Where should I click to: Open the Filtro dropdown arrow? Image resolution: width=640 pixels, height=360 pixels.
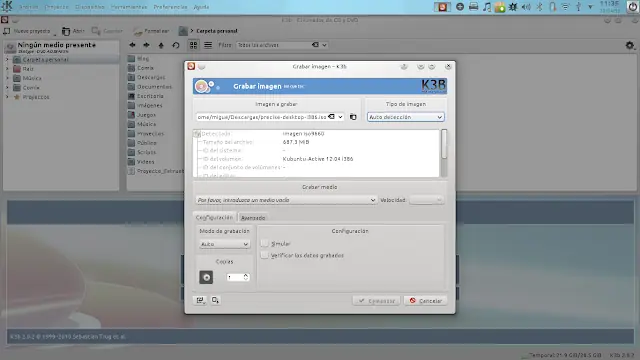pyautogui.click(x=324, y=45)
